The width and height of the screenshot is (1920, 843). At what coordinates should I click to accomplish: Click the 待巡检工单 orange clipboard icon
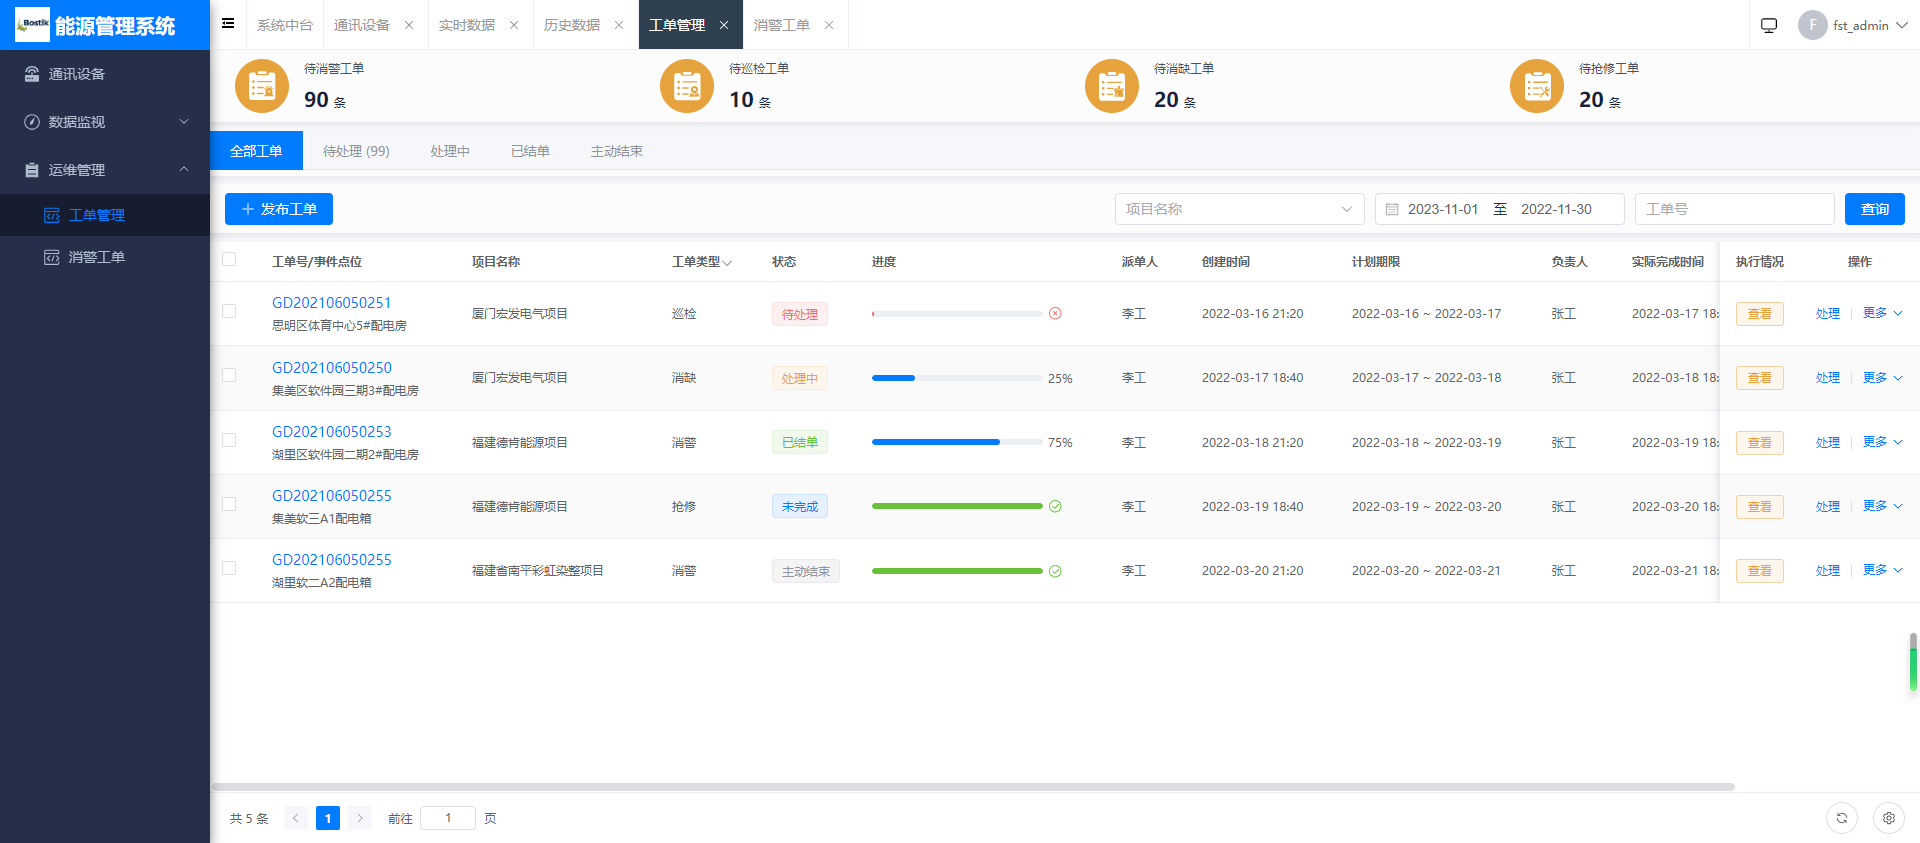pos(687,86)
